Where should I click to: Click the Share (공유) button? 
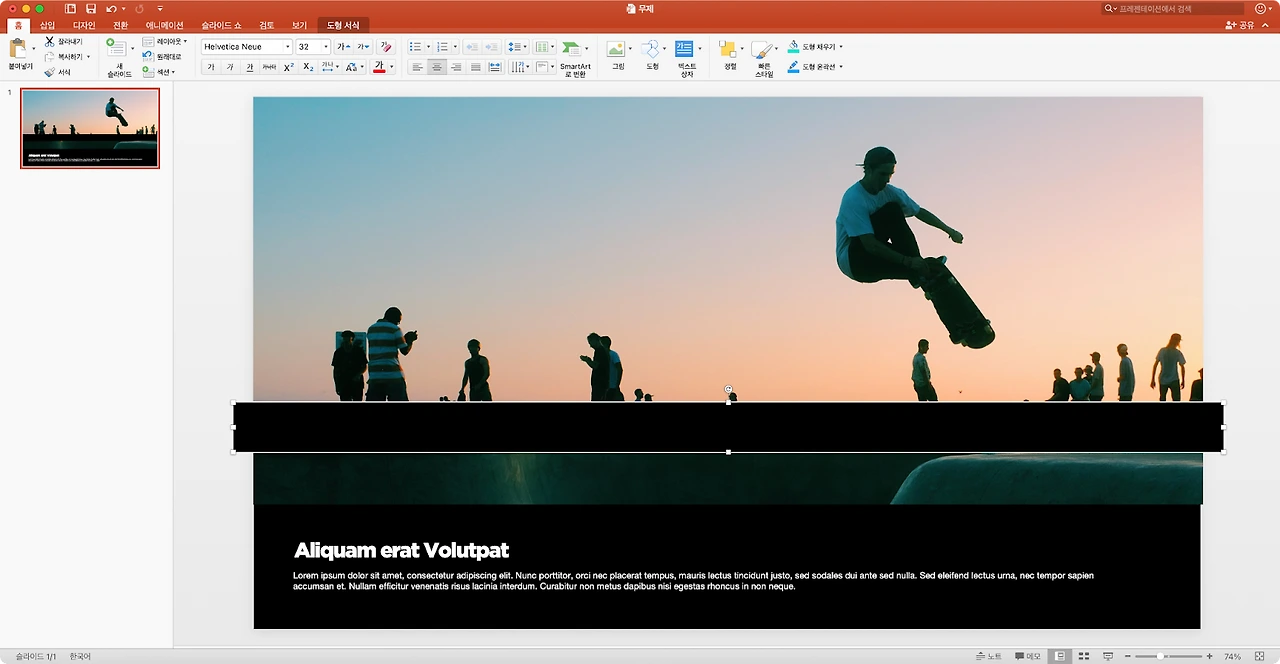pos(1240,25)
